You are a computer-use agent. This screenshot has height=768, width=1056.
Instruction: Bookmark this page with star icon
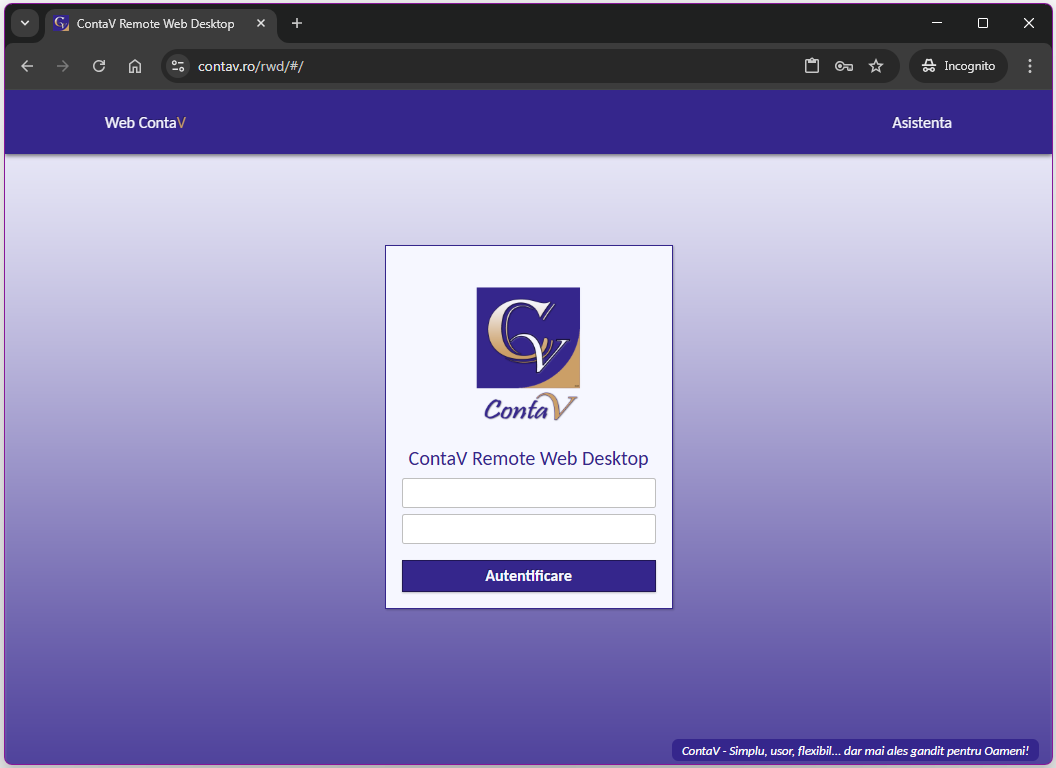(876, 66)
